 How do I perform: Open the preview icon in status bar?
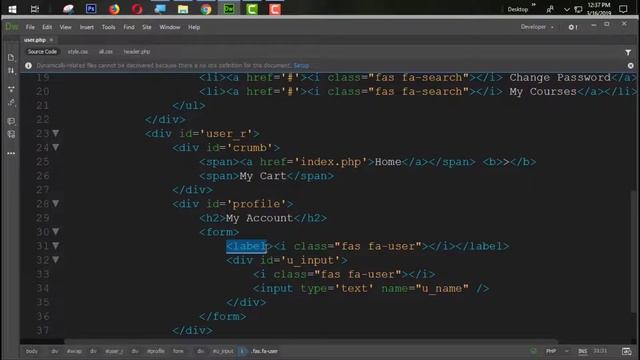pos(626,351)
